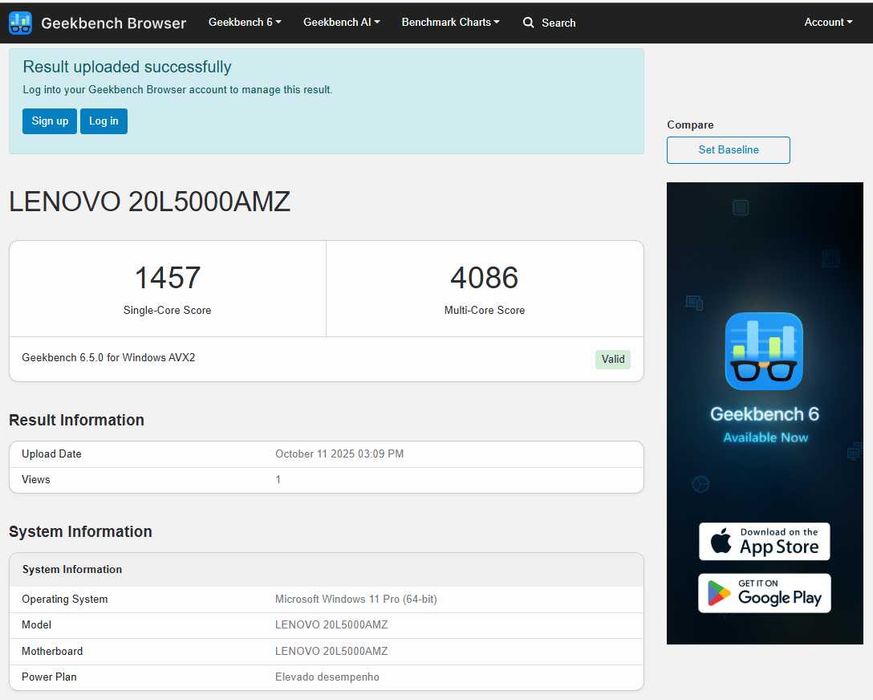The image size is (873, 700).
Task: Click the Google Play triangle logo
Action: click(x=719, y=593)
